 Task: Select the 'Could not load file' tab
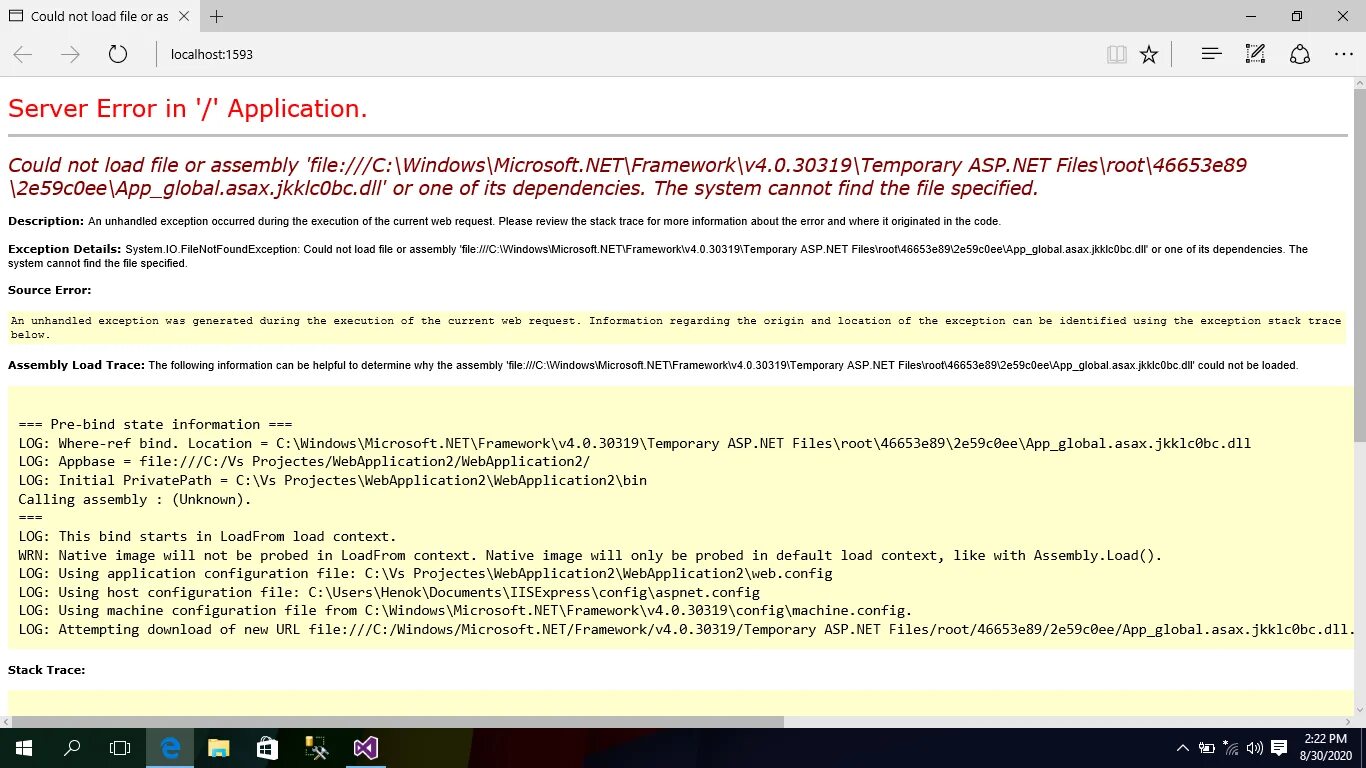coord(100,16)
